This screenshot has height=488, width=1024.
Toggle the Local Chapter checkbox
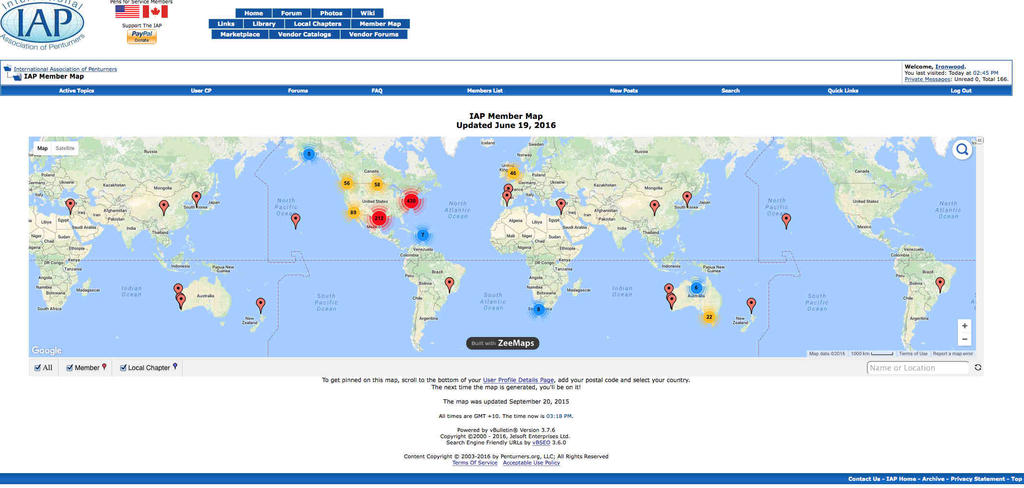click(123, 368)
